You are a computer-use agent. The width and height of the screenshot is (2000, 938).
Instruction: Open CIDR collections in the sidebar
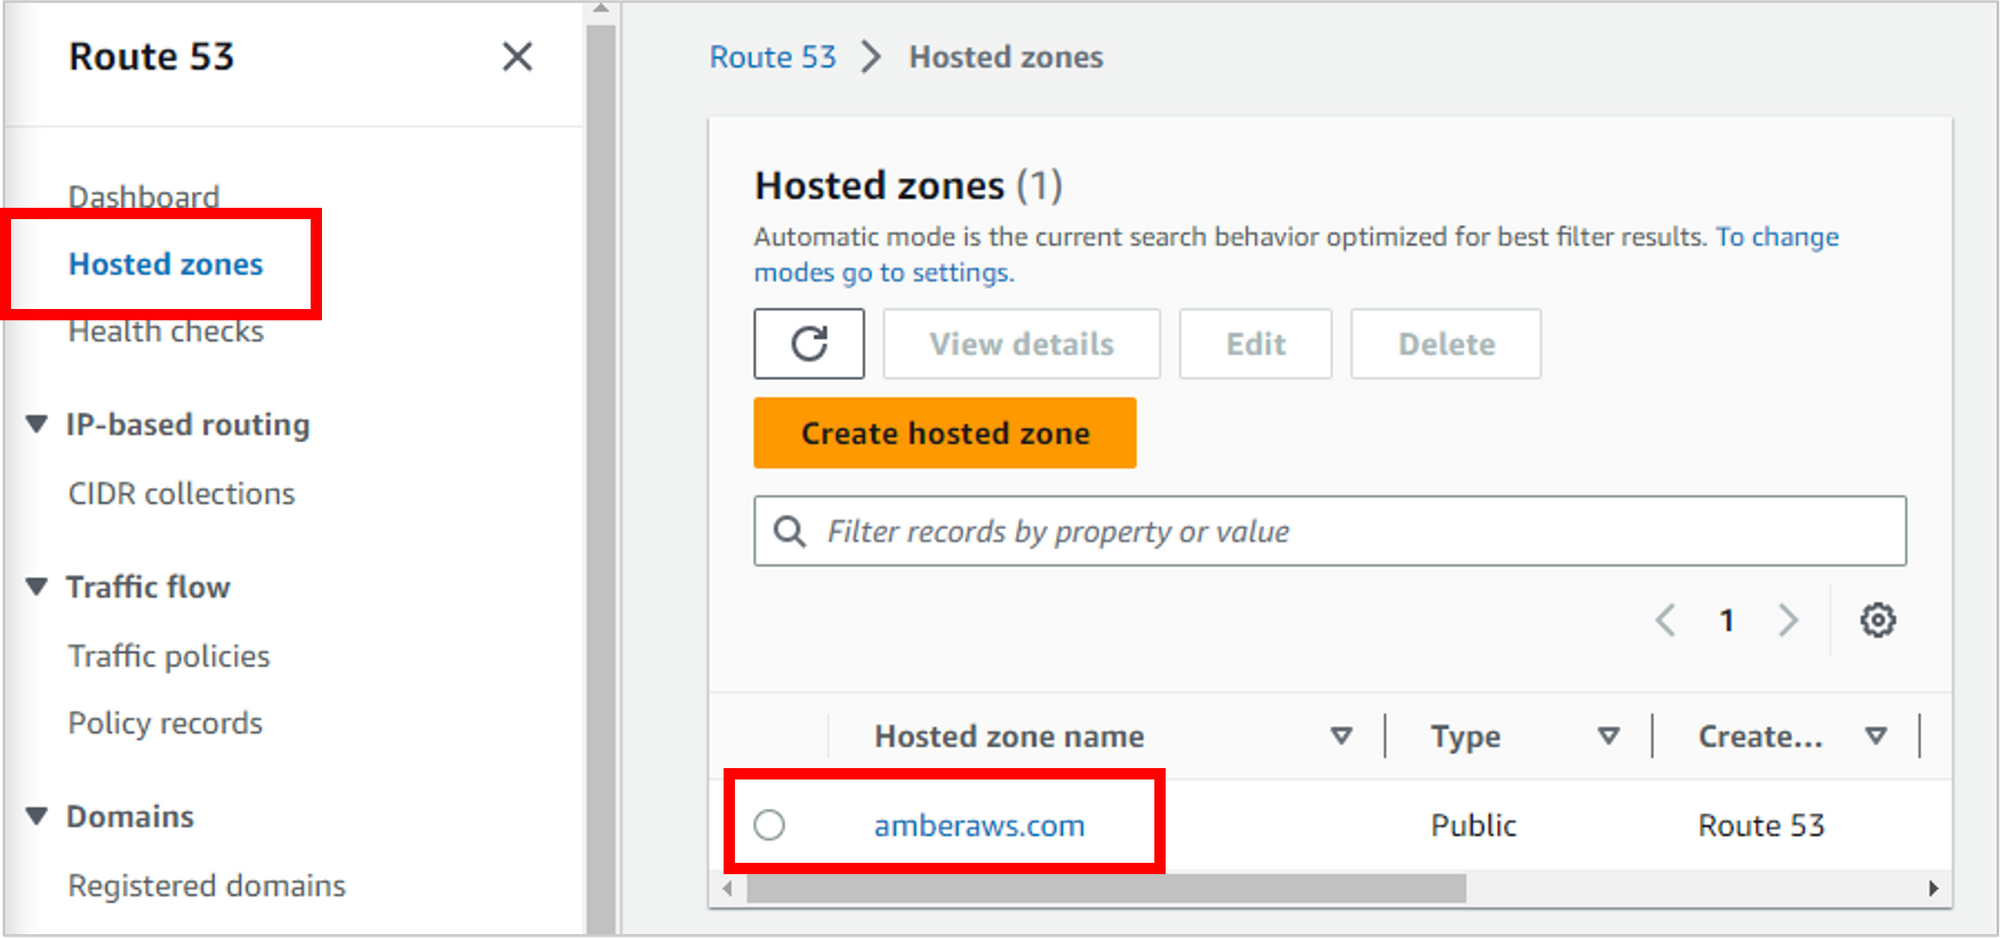tap(181, 494)
